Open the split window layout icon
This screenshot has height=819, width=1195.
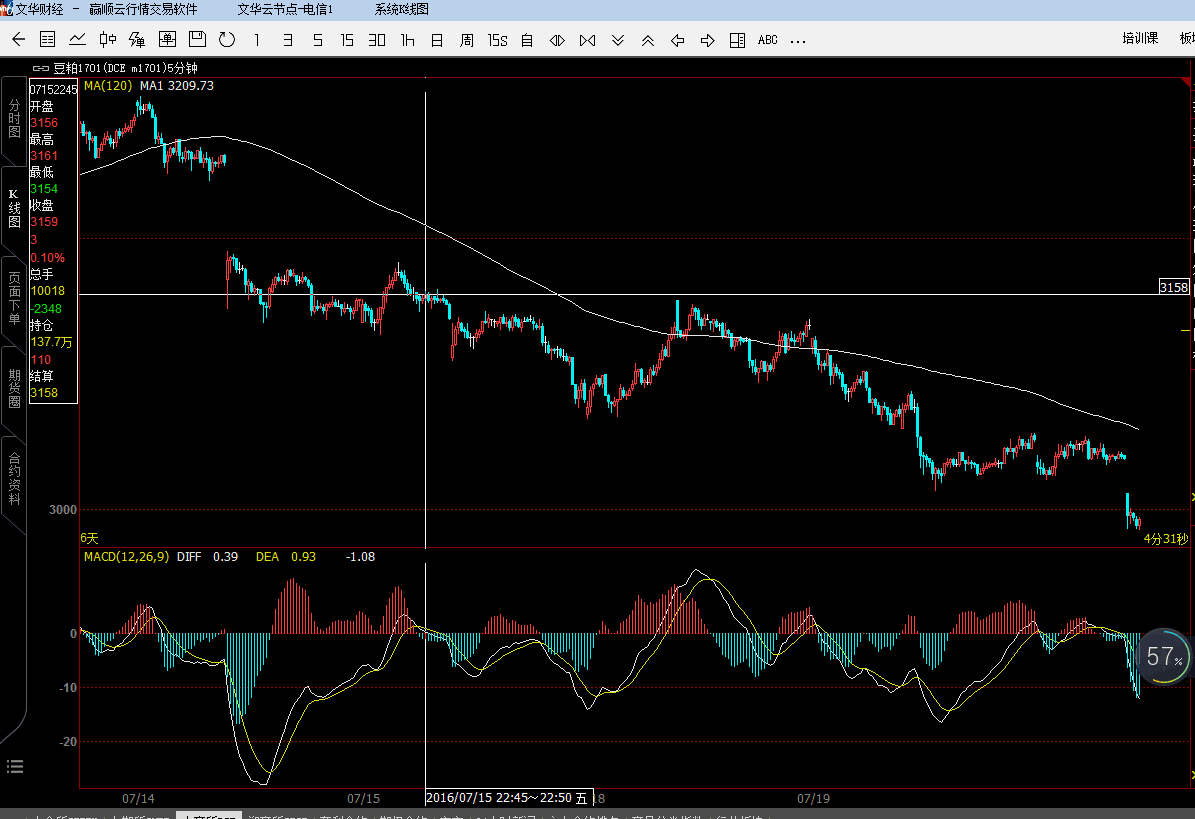(737, 40)
